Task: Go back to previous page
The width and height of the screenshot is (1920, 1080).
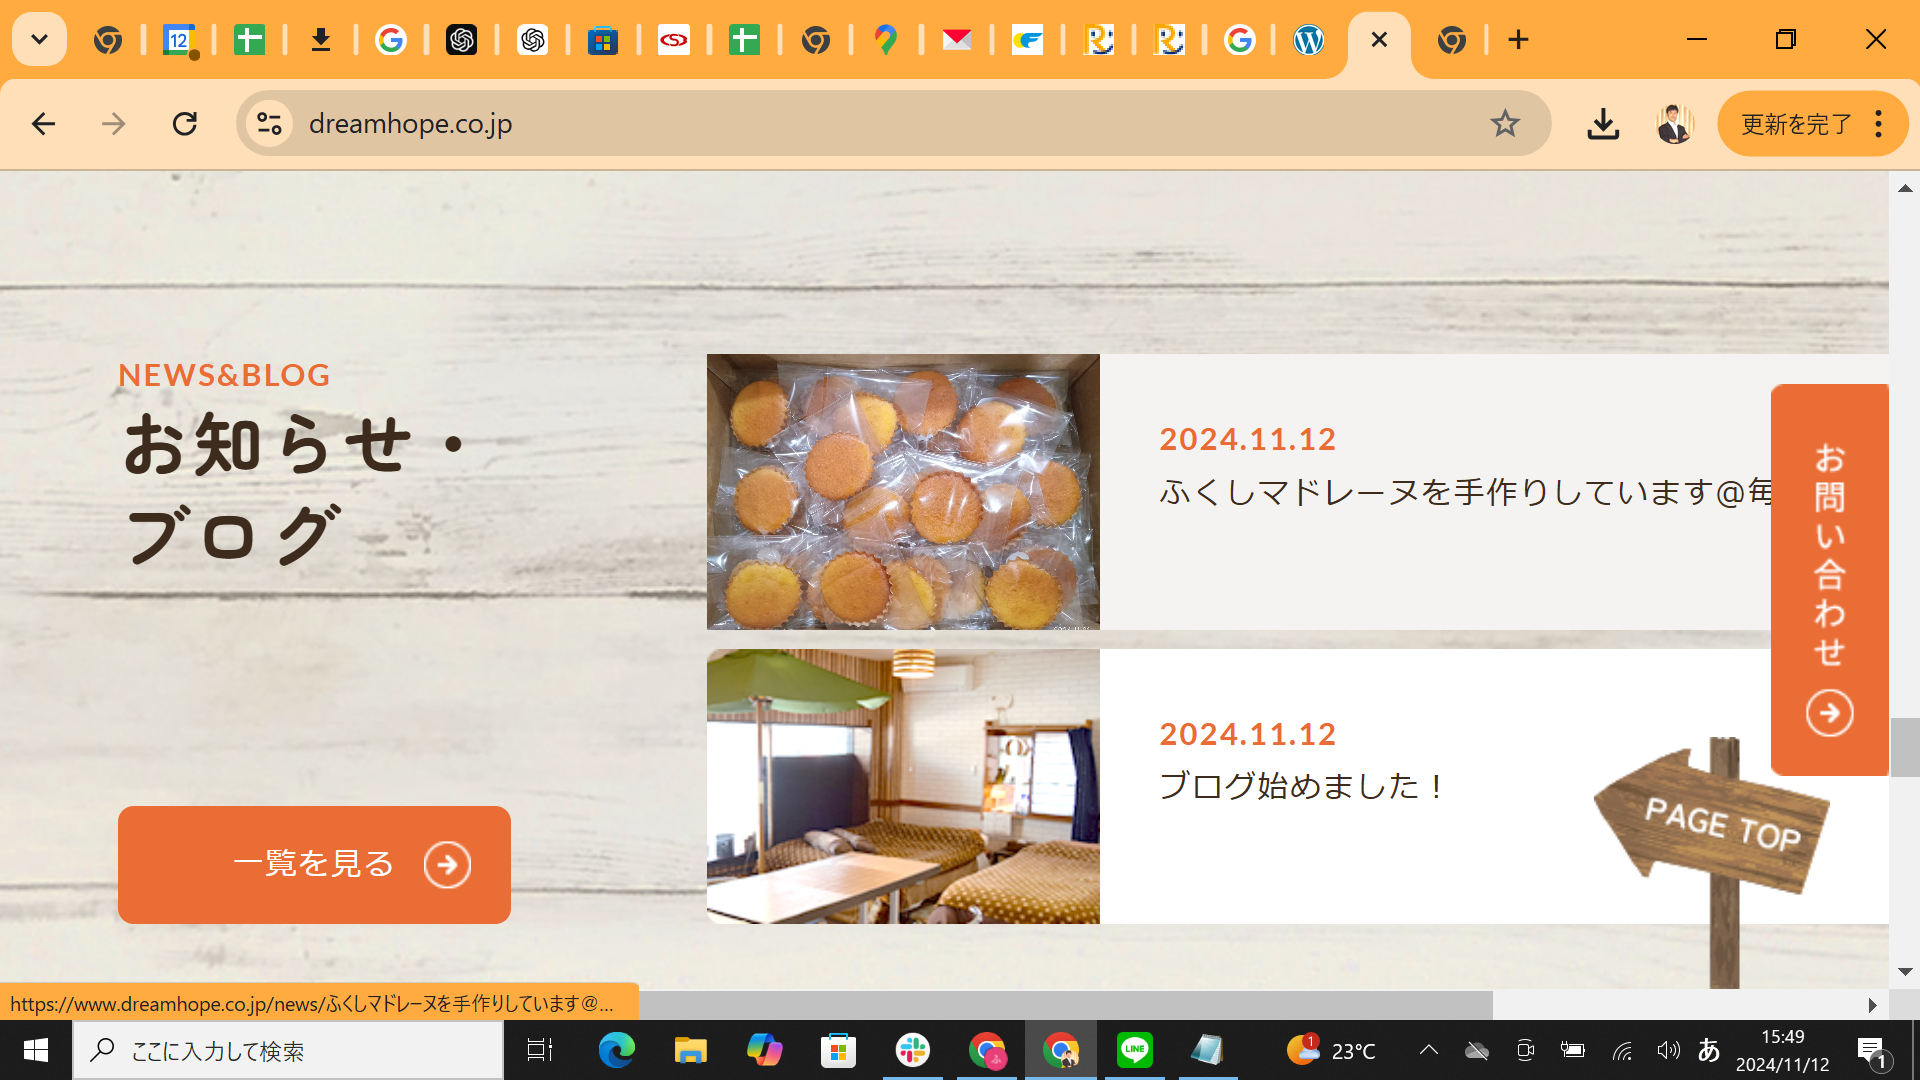Action: point(43,124)
